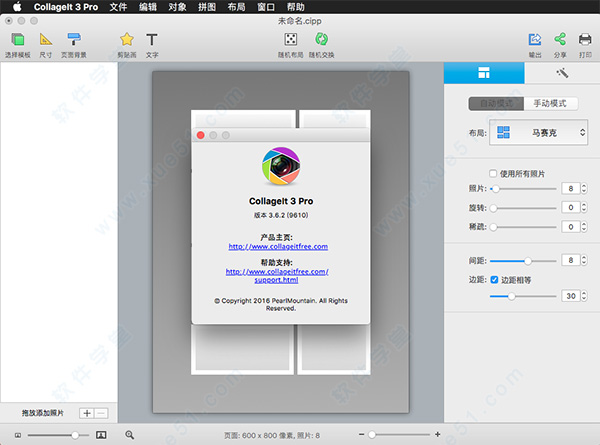Click the 照片 count slider
The width and height of the screenshot is (600, 445).
coord(523,189)
